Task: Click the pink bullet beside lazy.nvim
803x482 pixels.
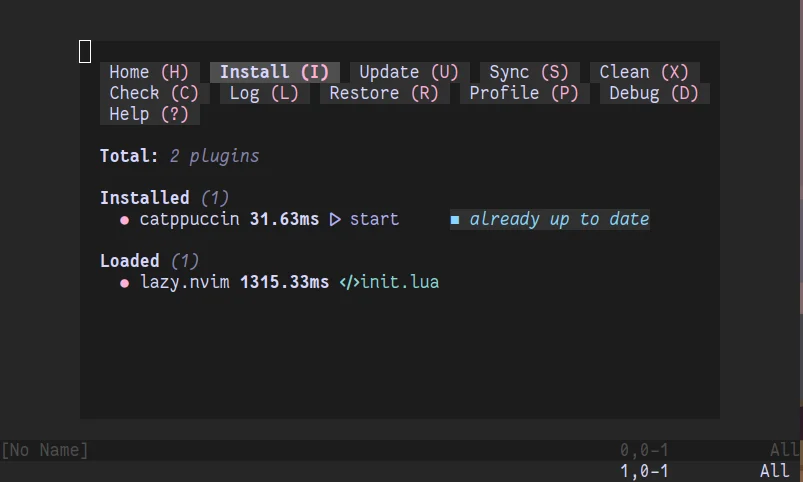Action: (124, 283)
